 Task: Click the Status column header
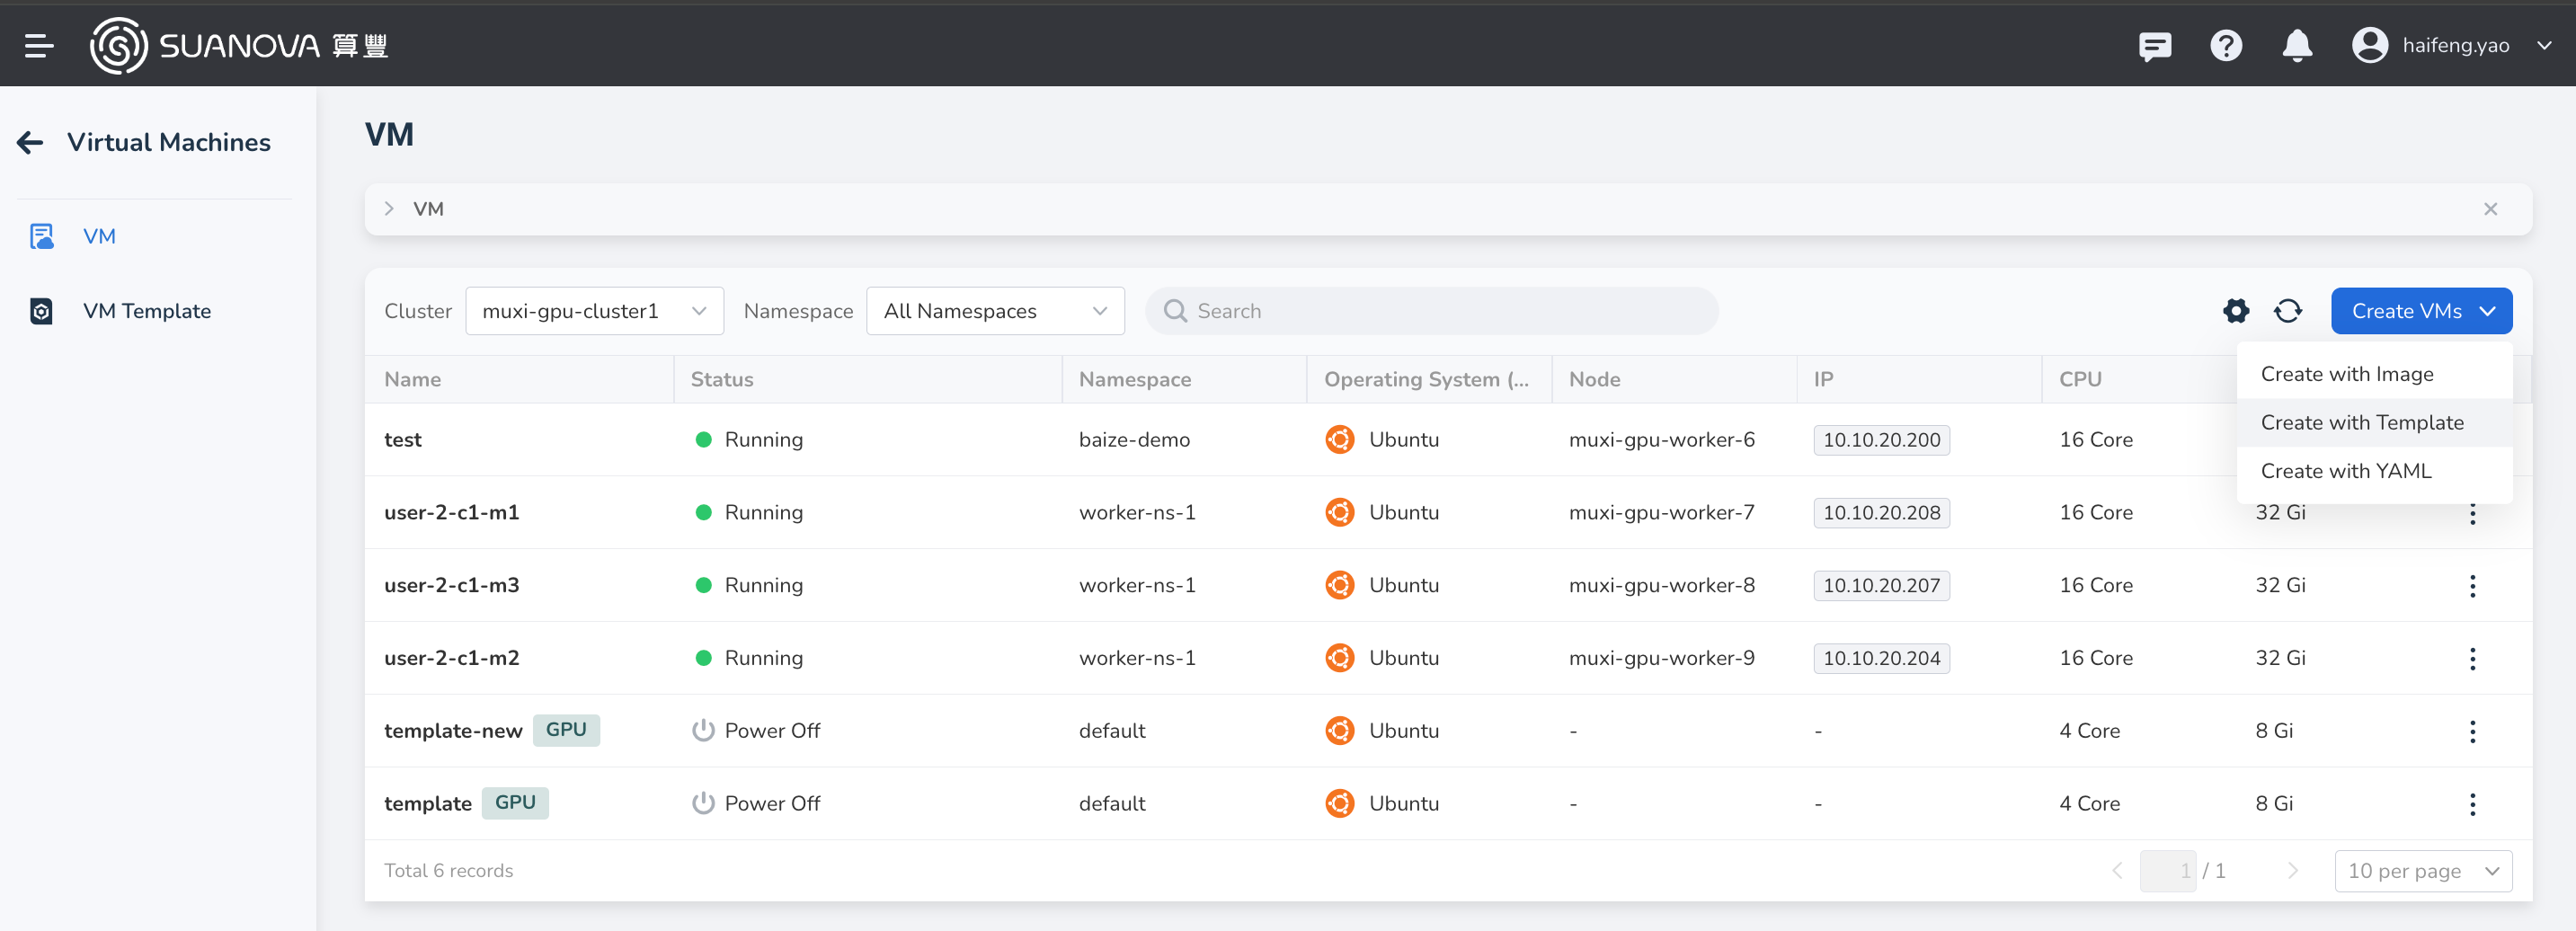pyautogui.click(x=722, y=380)
